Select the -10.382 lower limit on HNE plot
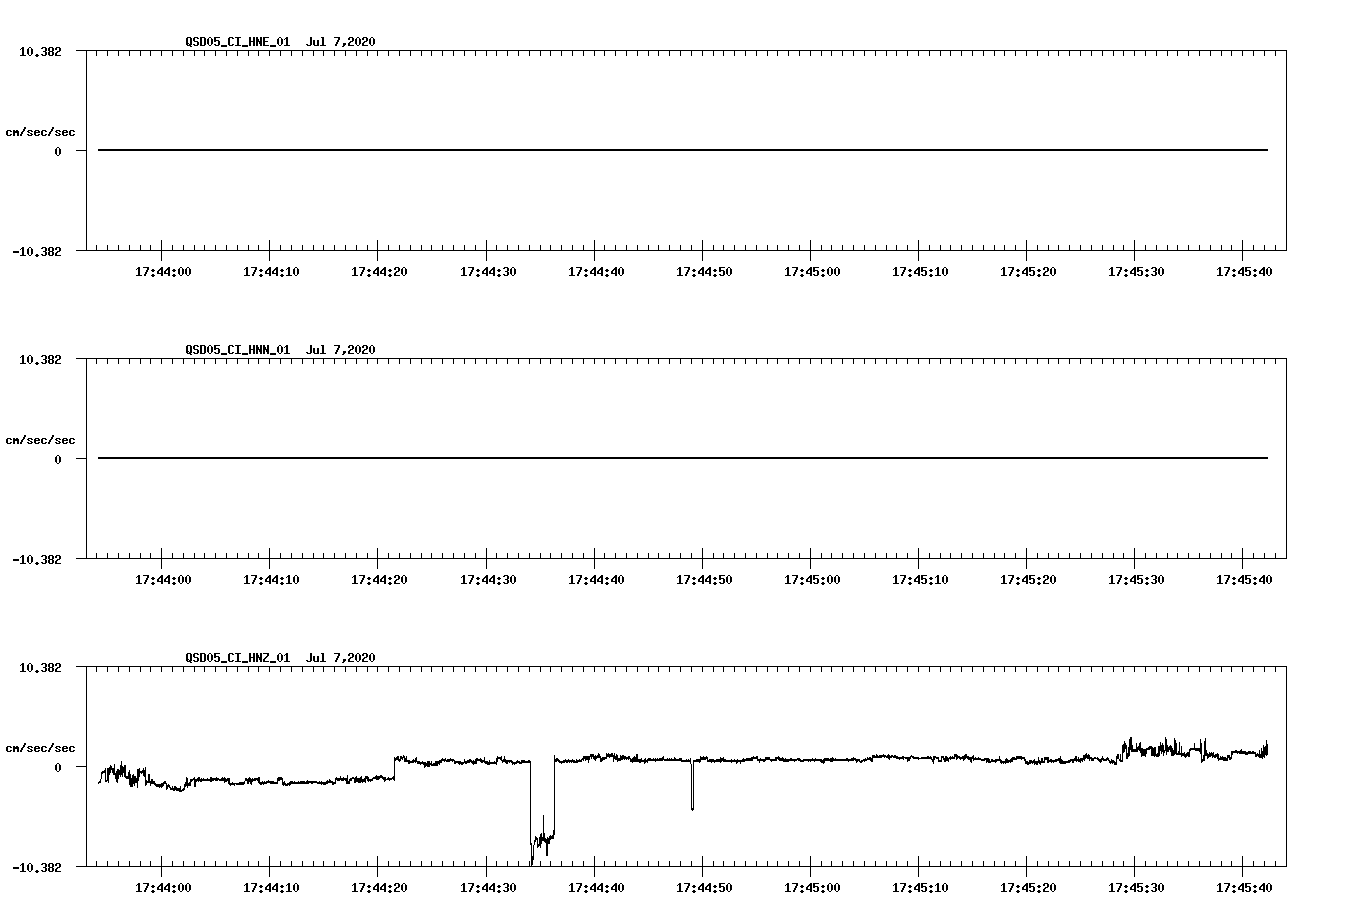1358x924 pixels. pyautogui.click(x=37, y=252)
